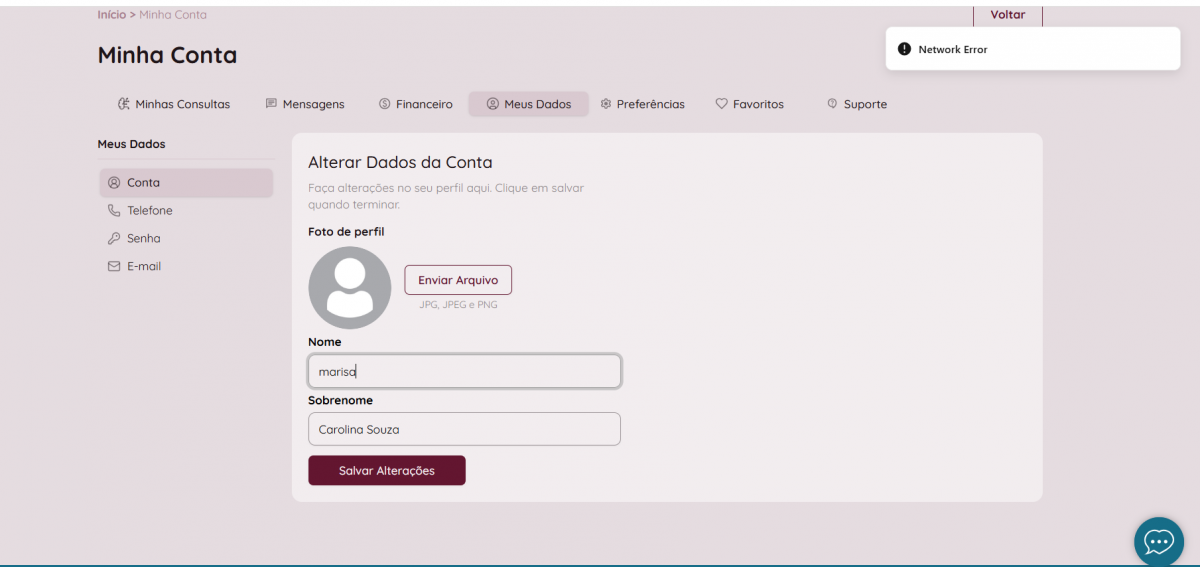Click the Nome input field
This screenshot has width=1200, height=567.
point(464,372)
